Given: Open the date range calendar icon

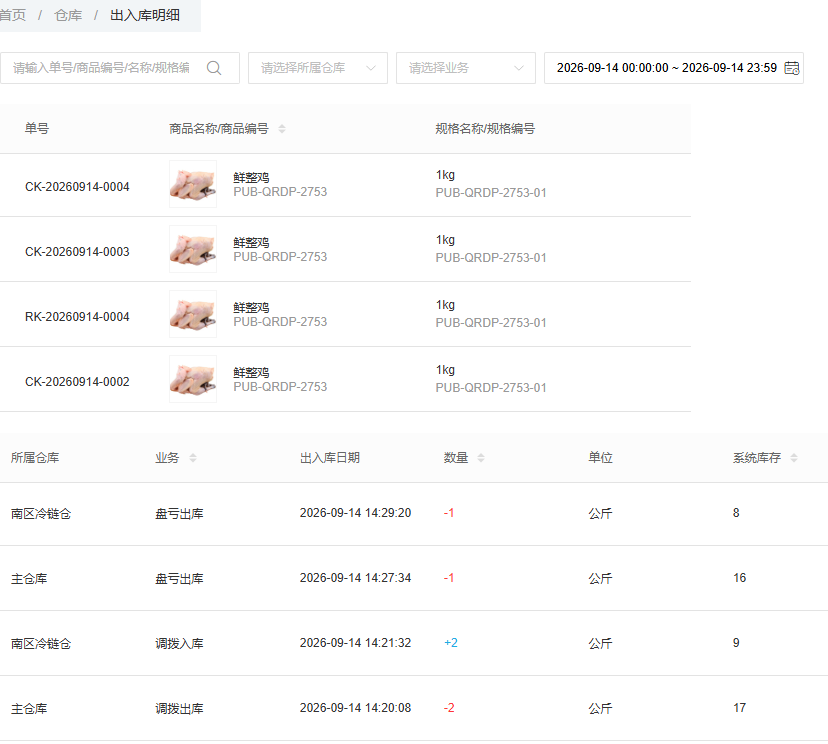Looking at the screenshot, I should [x=792, y=68].
